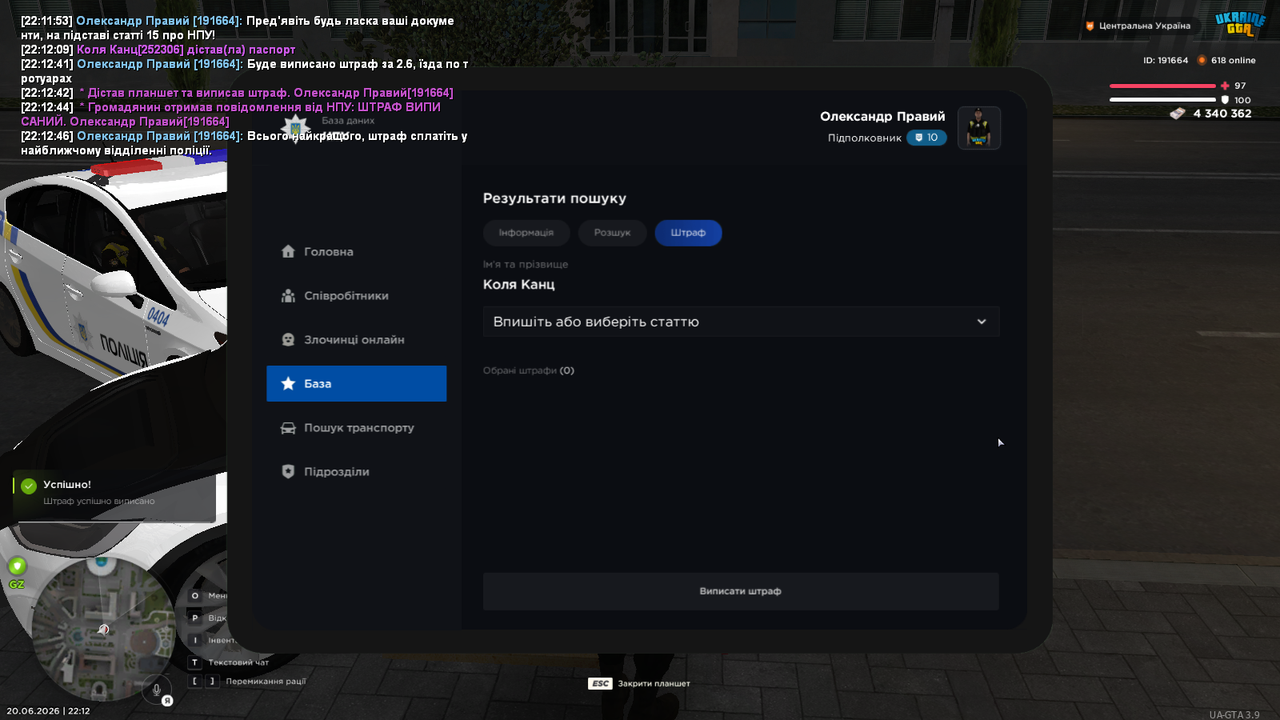Click the Закрити планшет label
Screen dimensions: 1280x720
(x=654, y=684)
